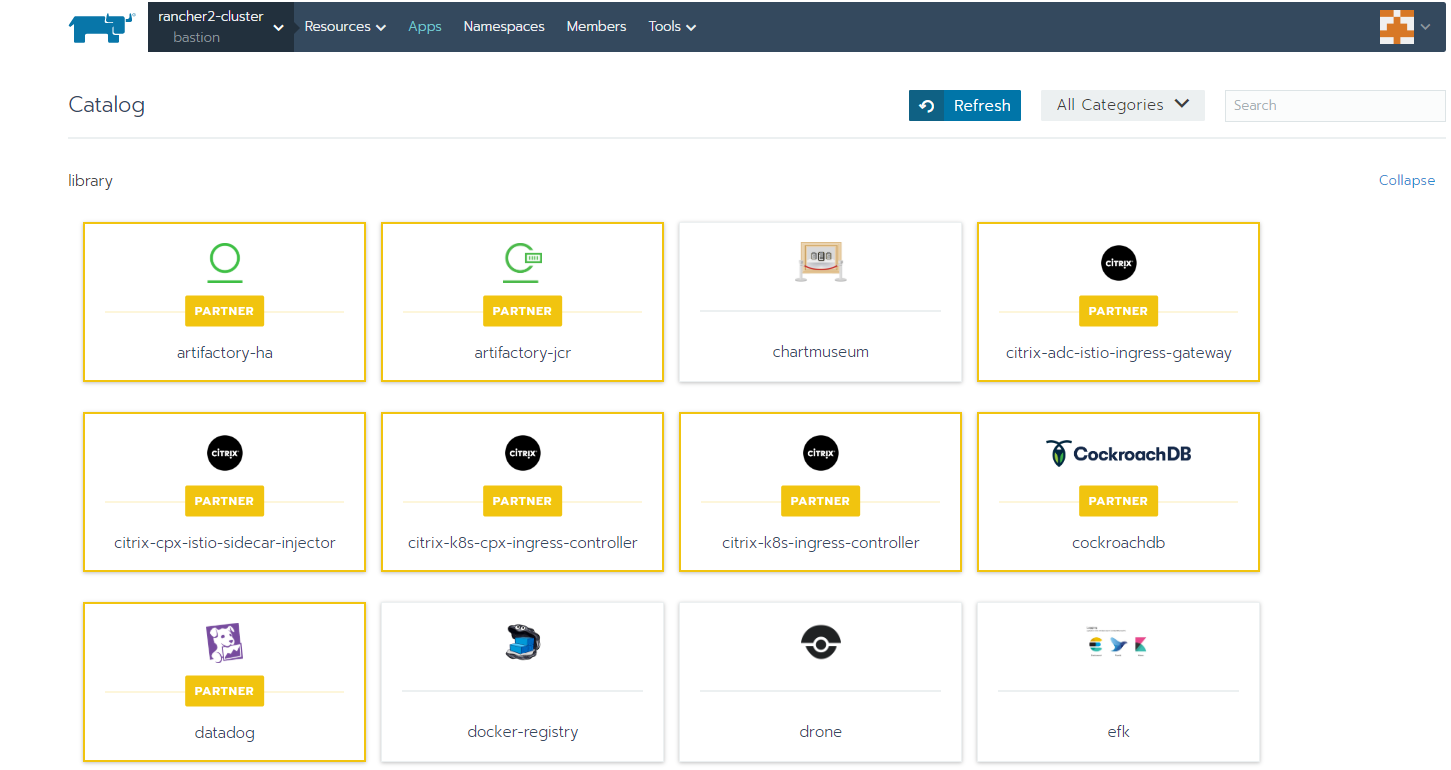The height and width of the screenshot is (770, 1451).
Task: Click Citrix logo on citrix-k8s-cpx-ingress-controller card
Action: (x=523, y=453)
